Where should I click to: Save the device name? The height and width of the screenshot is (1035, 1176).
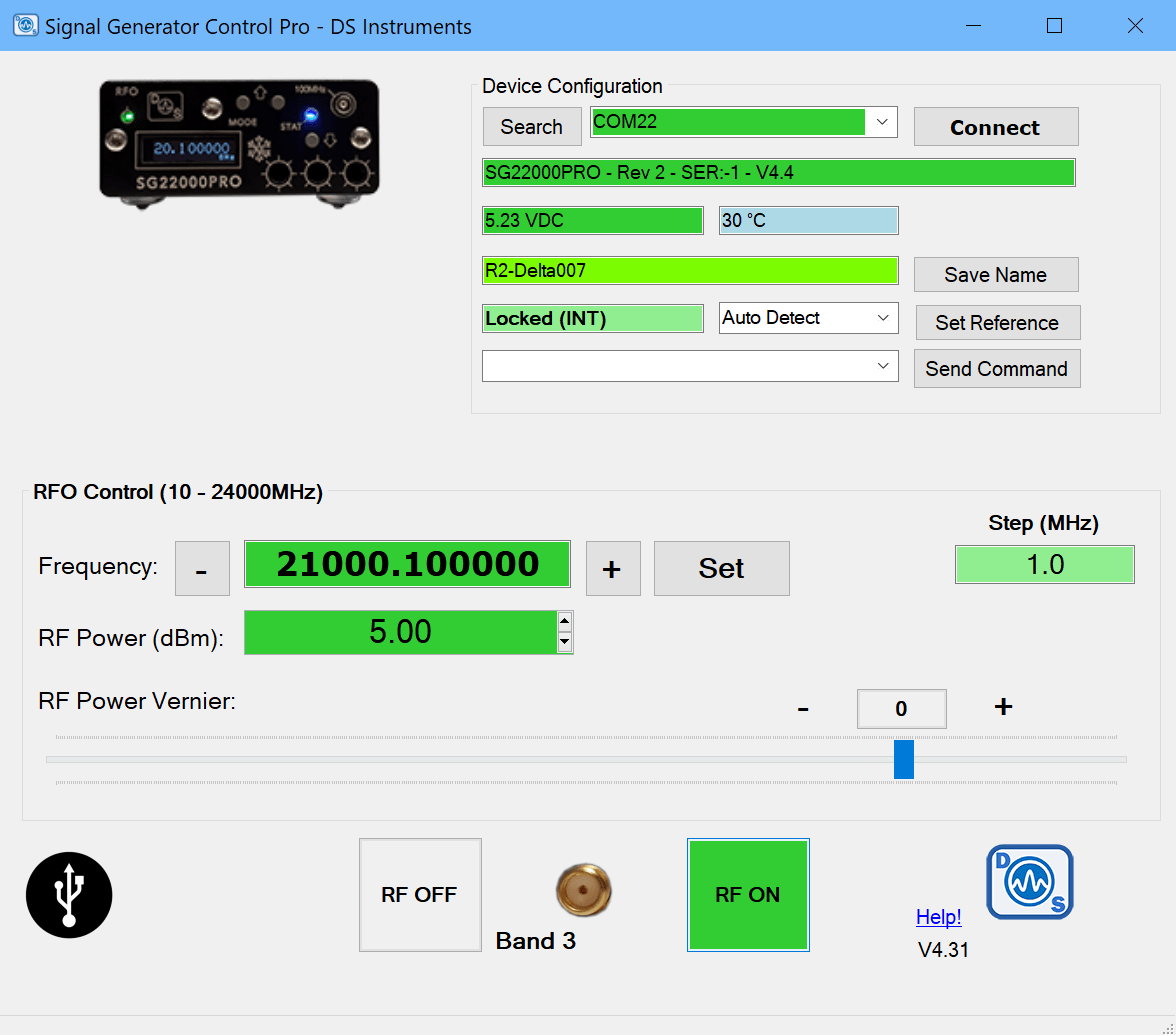pos(996,274)
